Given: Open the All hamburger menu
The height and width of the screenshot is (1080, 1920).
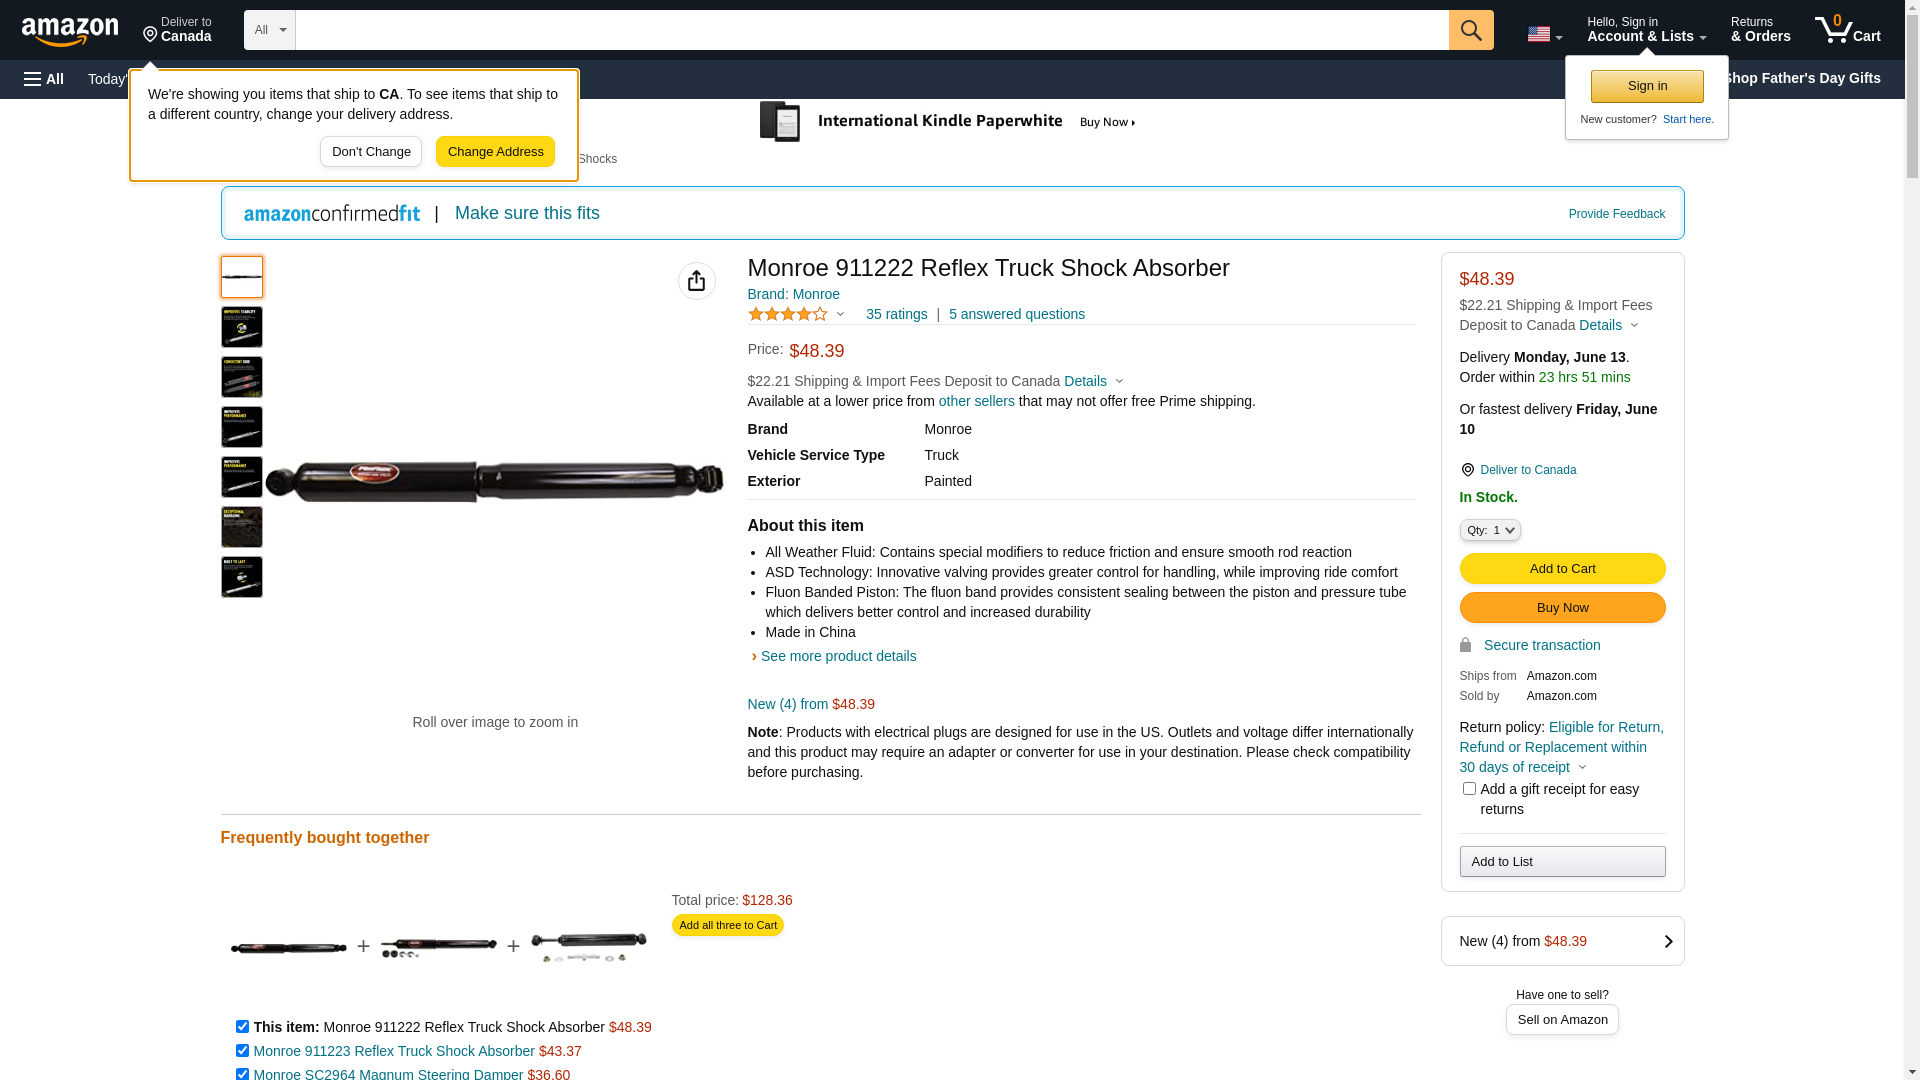Looking at the screenshot, I should click(x=44, y=79).
